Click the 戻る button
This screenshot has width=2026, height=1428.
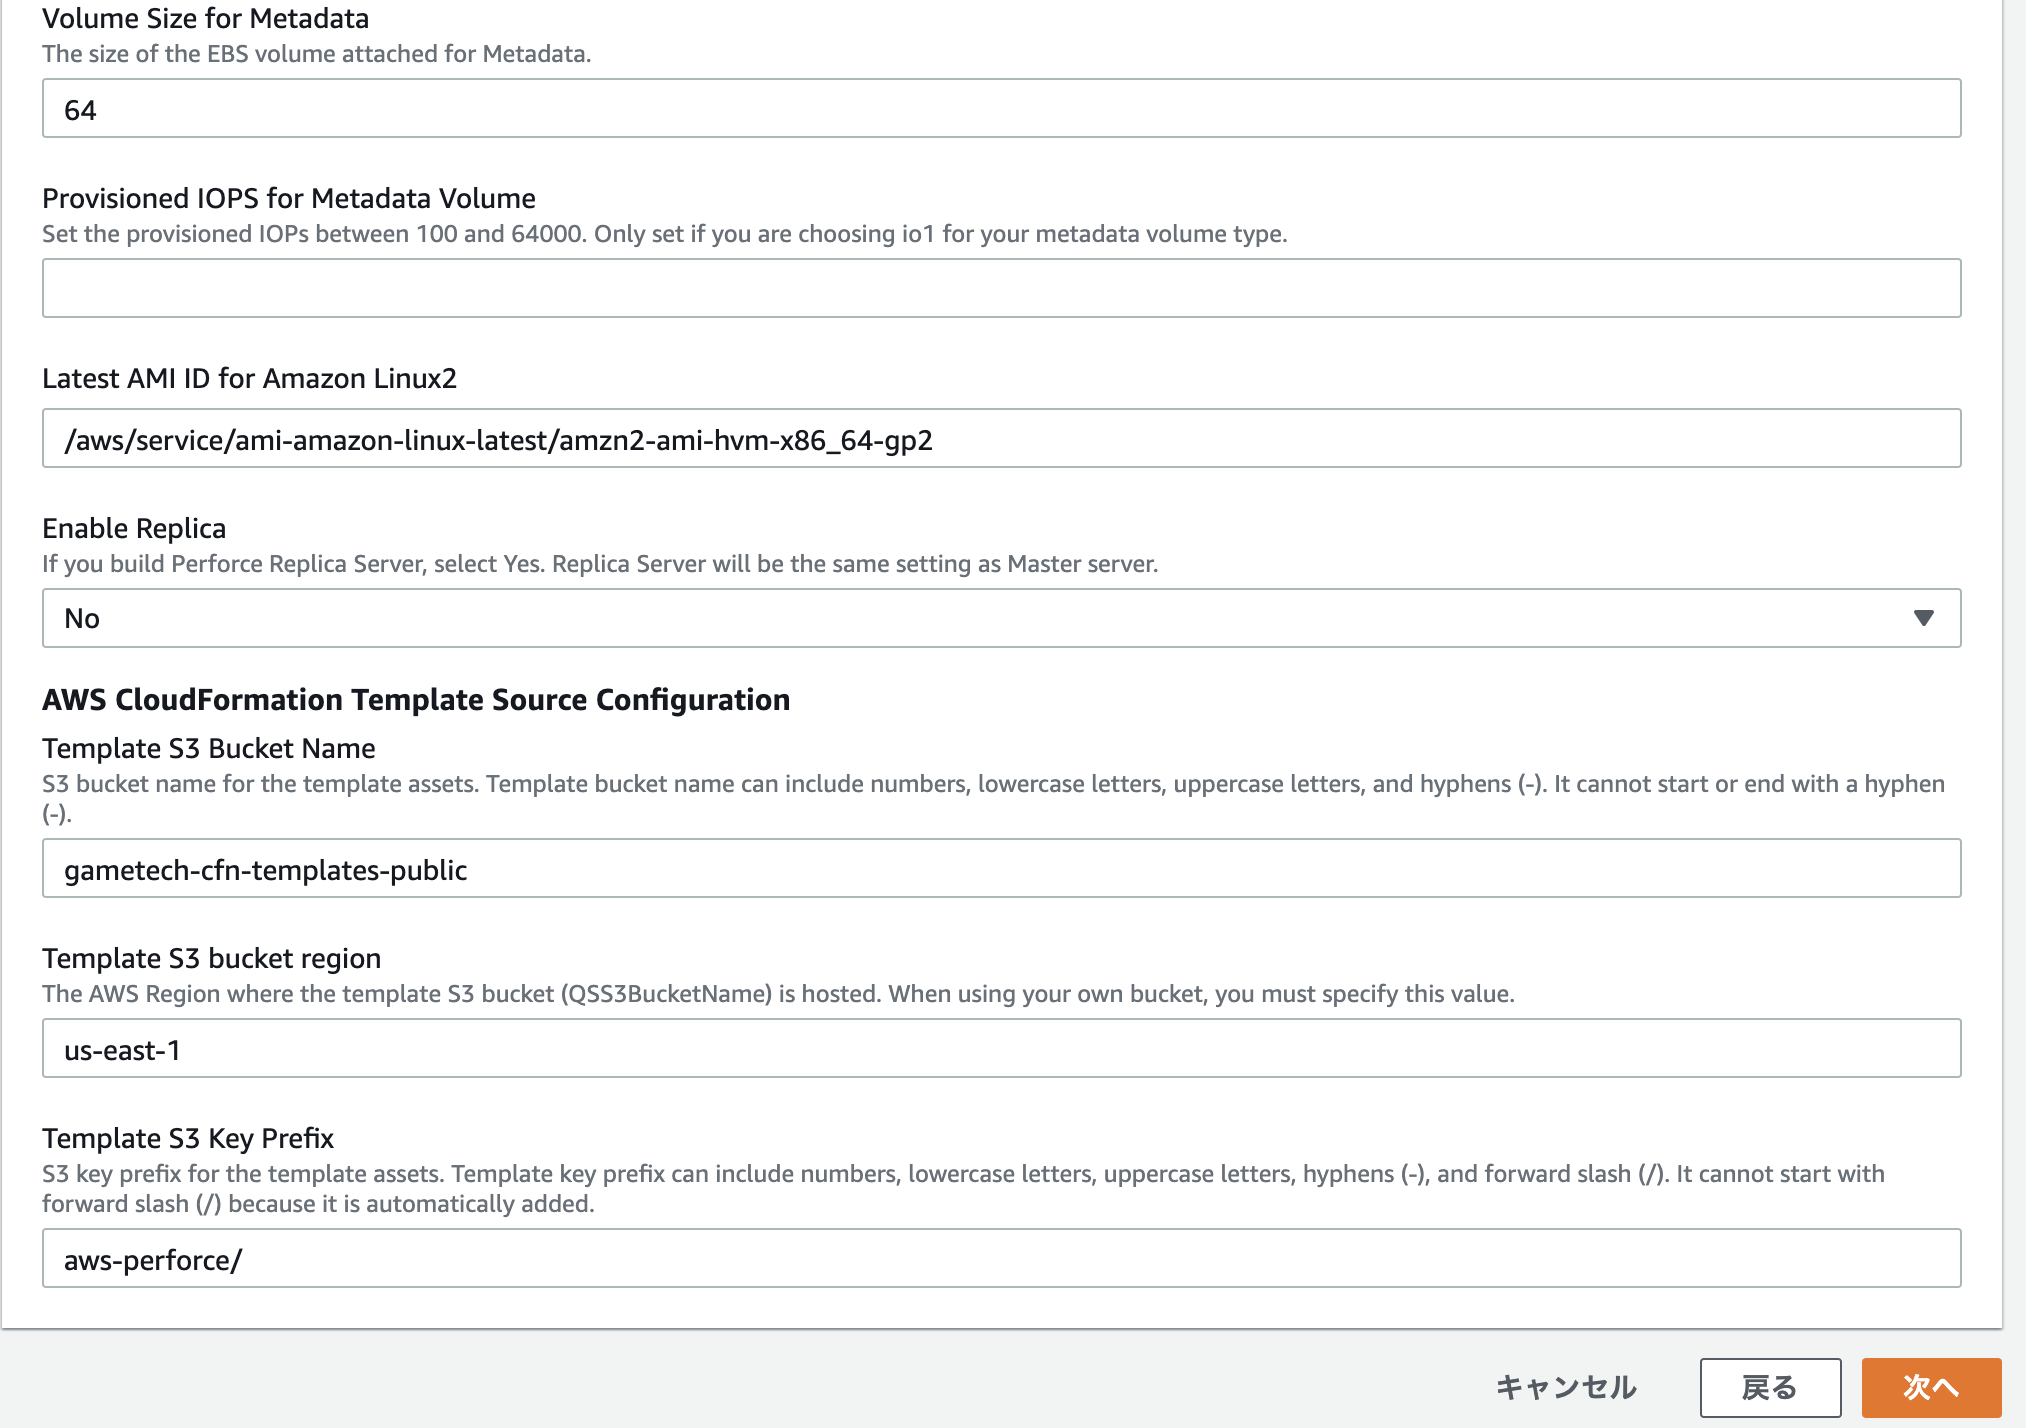tap(1769, 1387)
